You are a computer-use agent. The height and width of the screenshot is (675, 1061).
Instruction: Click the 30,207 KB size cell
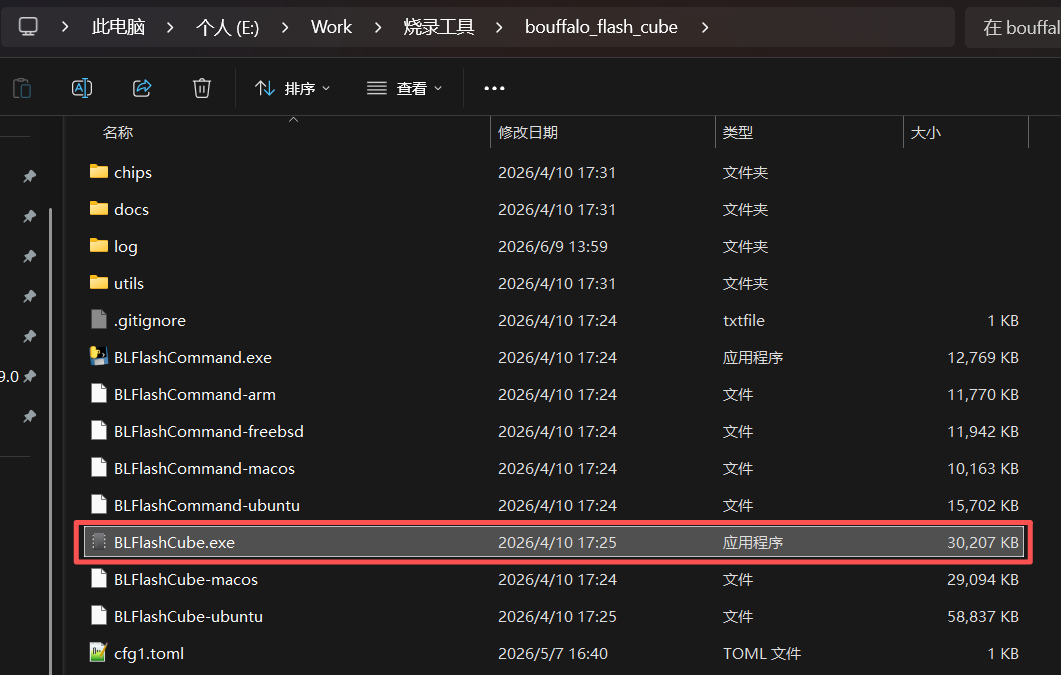(x=983, y=542)
